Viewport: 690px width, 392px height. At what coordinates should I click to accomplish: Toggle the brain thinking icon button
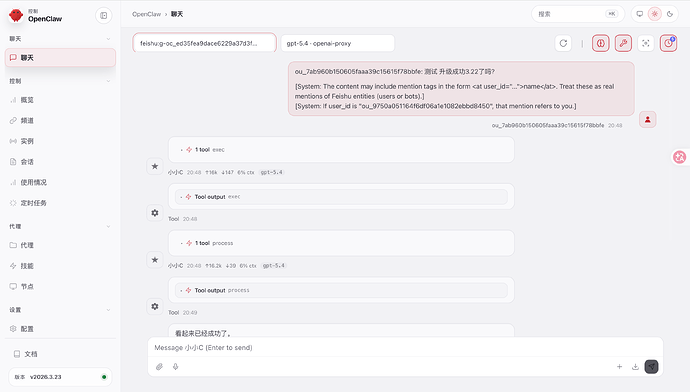coord(601,43)
